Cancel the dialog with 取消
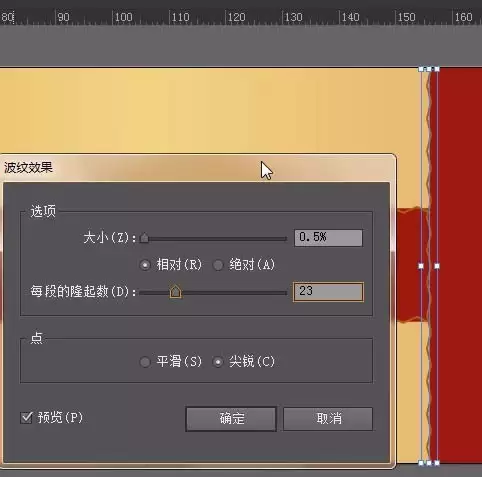 click(328, 419)
